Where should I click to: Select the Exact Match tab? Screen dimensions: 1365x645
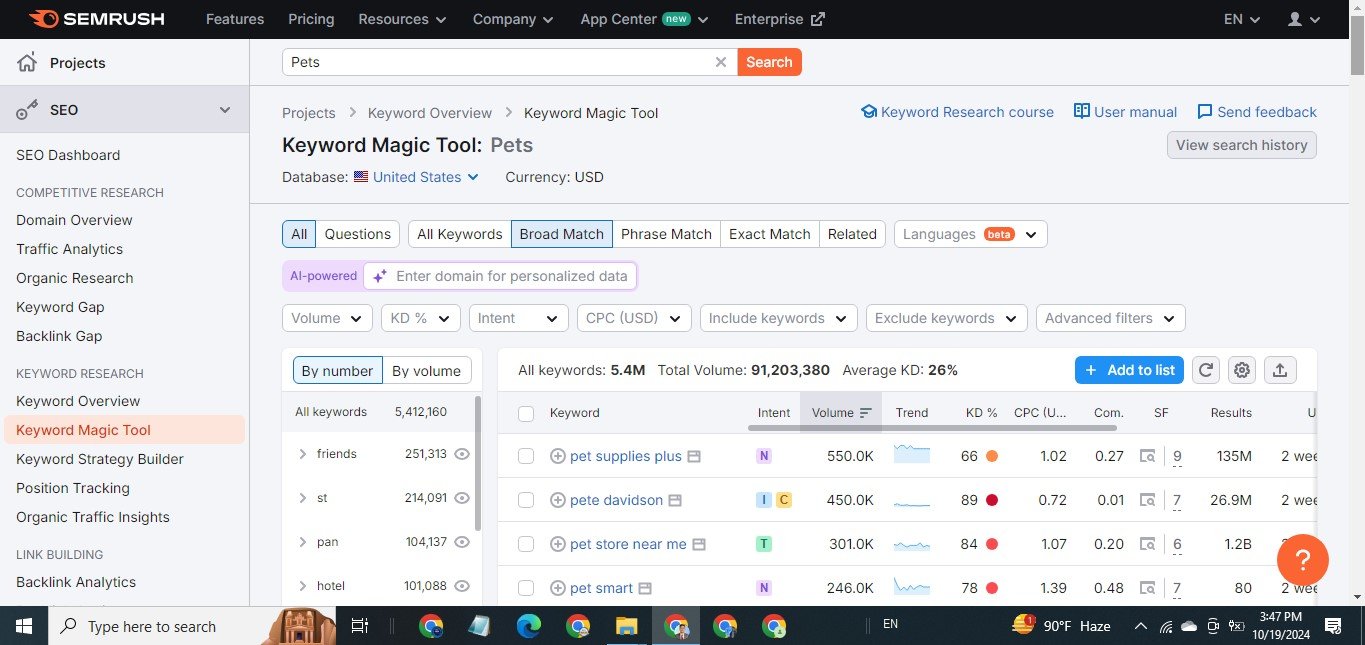tap(770, 234)
